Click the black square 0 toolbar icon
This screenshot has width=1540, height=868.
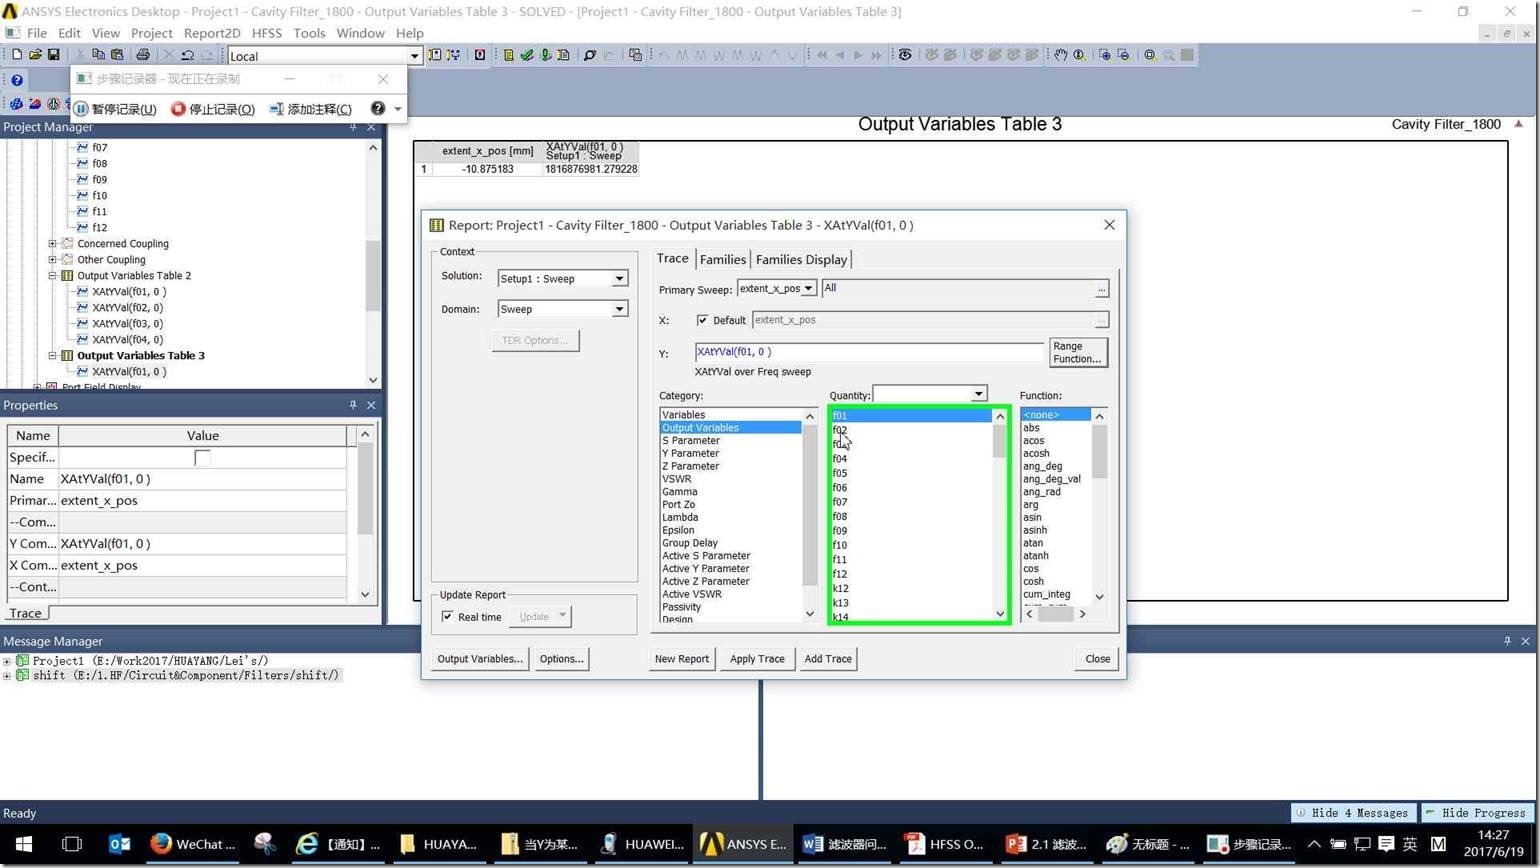480,55
